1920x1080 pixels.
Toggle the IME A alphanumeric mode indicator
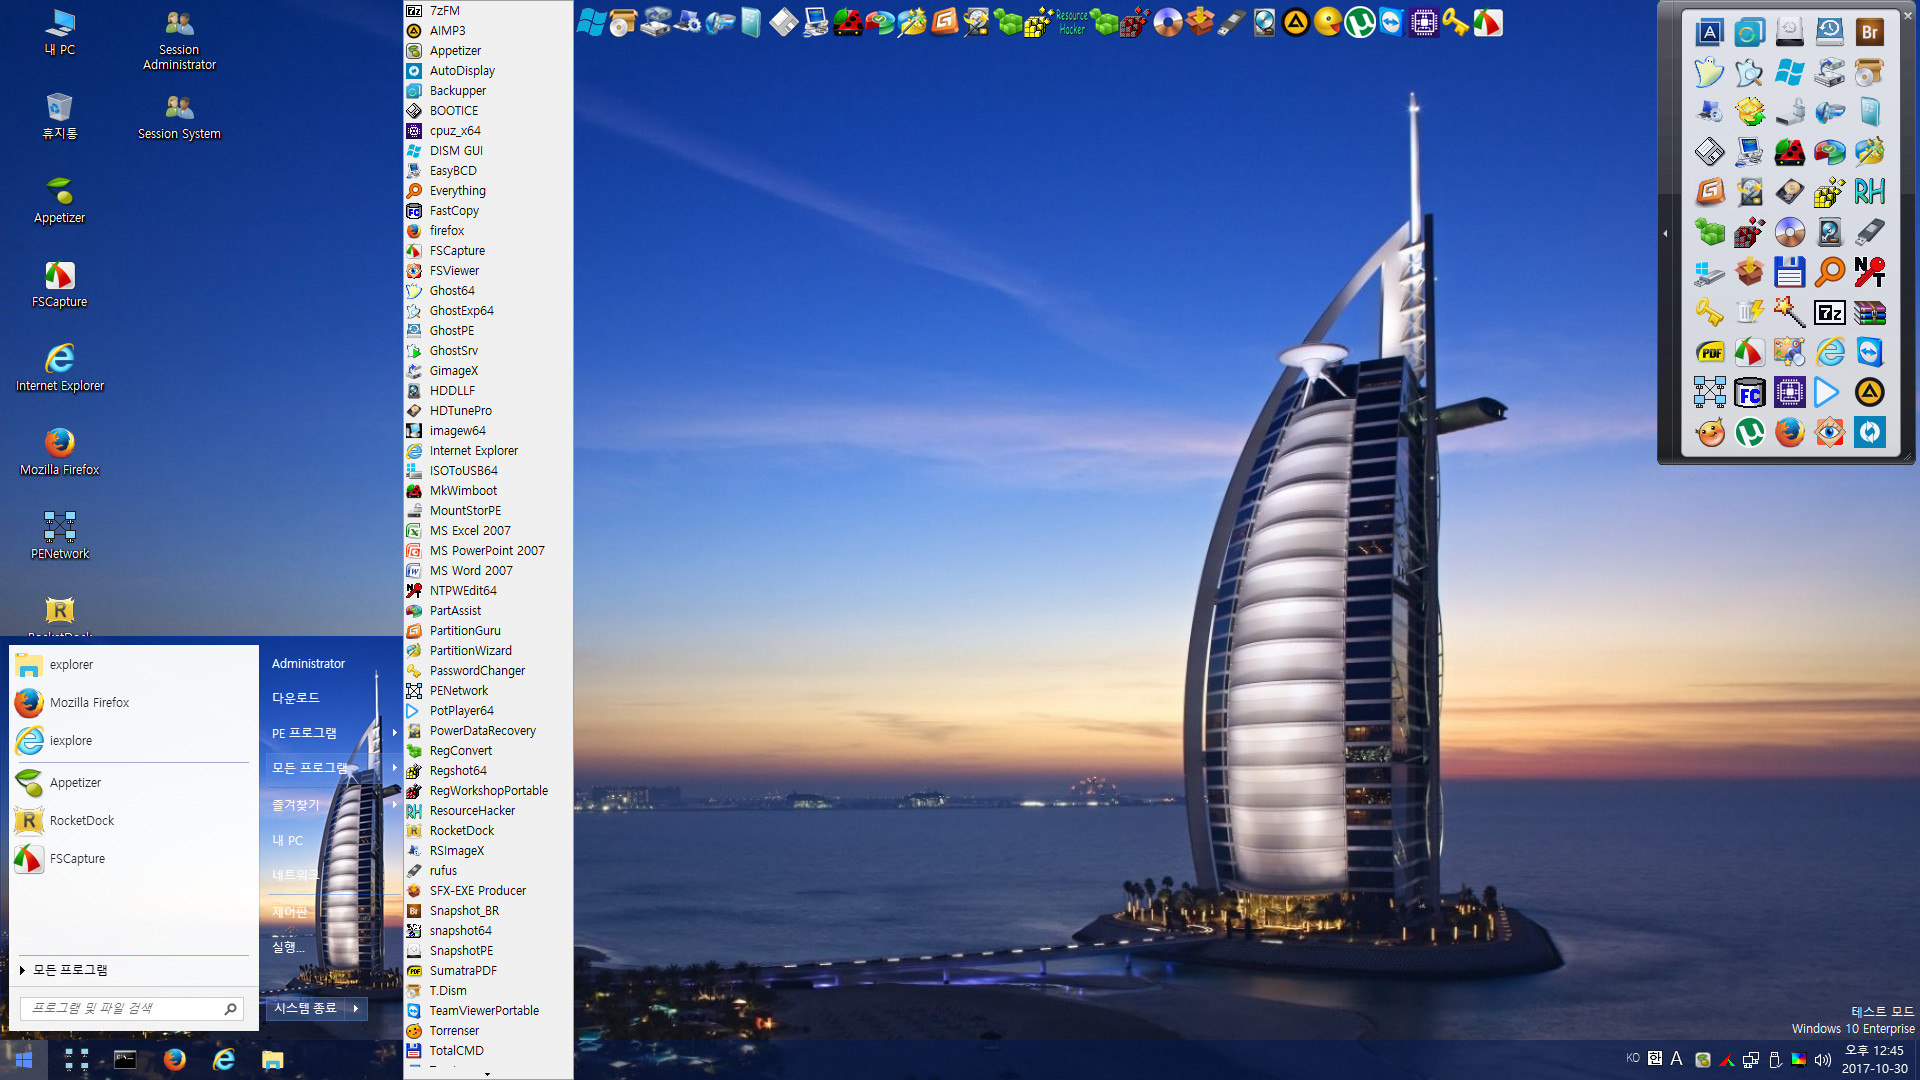click(1676, 1058)
